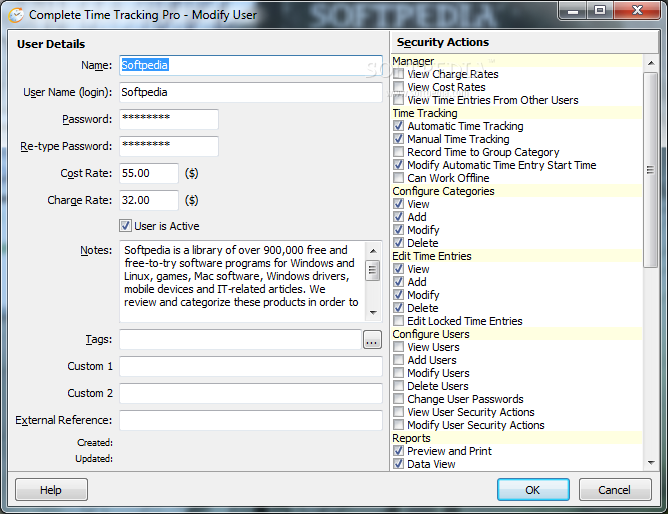Check Record Time to Group Category
This screenshot has height=514, width=668.
pos(398,152)
